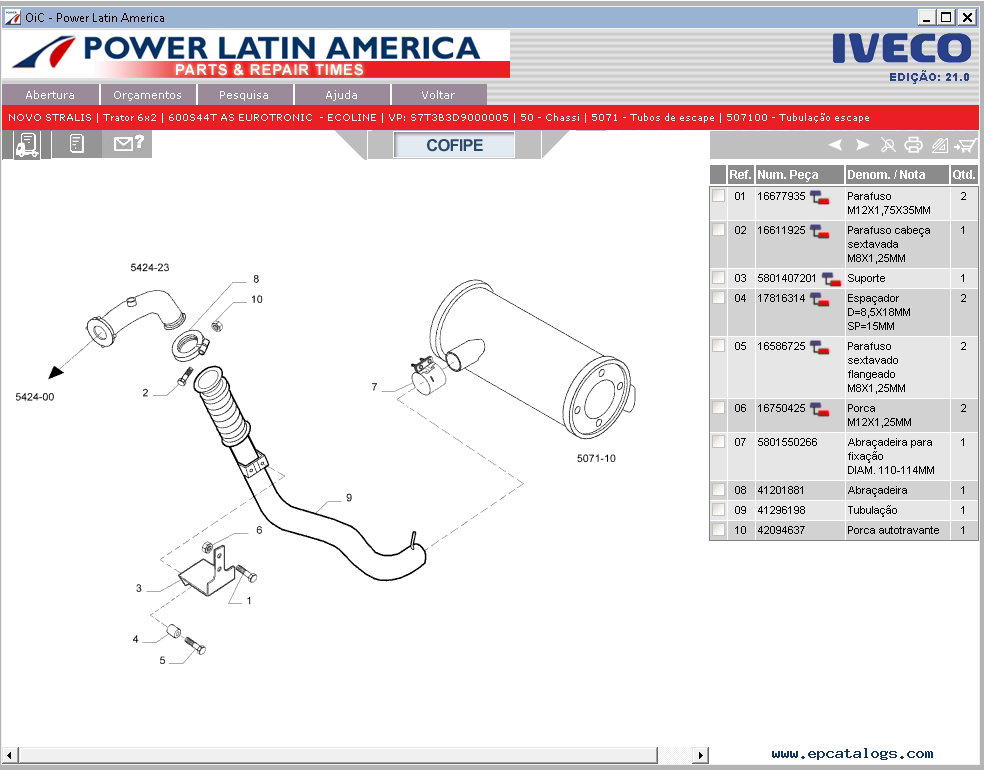Click availability icon for part 16611925
The image size is (984, 770).
(819, 231)
